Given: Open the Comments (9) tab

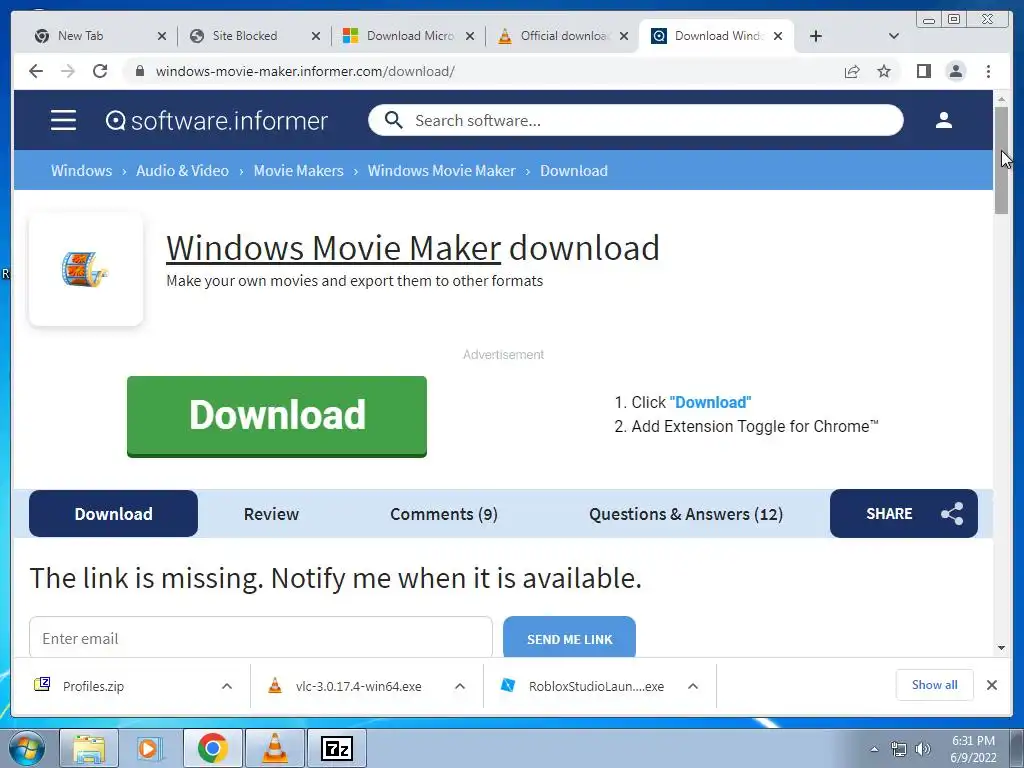Looking at the screenshot, I should [x=444, y=514].
